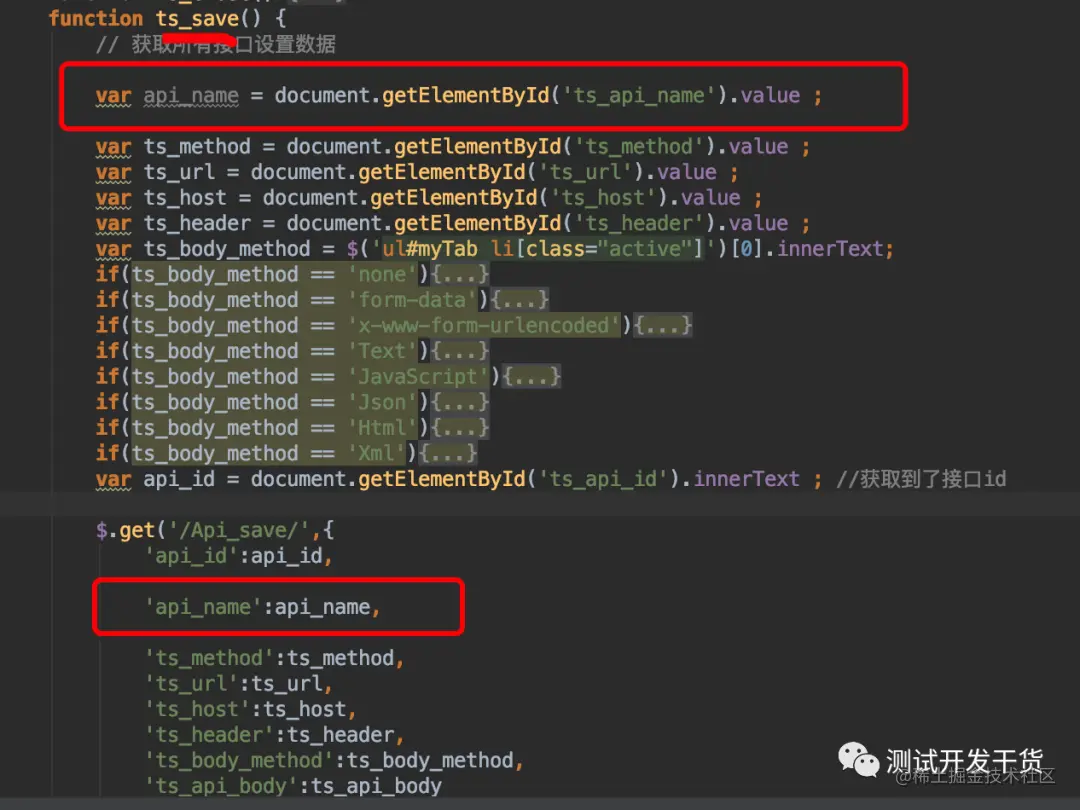Expand folded block after 'Json' condition
This screenshot has height=810, width=1080.
click(460, 402)
